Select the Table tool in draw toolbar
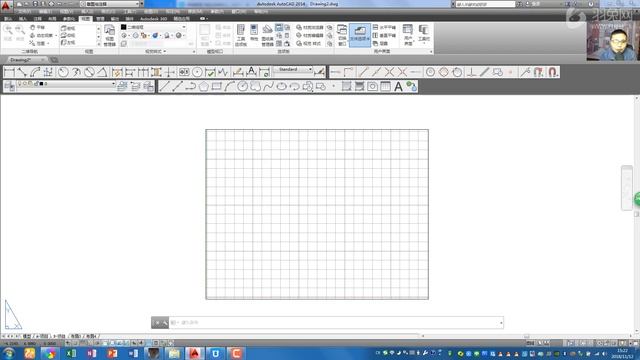The width and height of the screenshot is (640, 360). 385,87
